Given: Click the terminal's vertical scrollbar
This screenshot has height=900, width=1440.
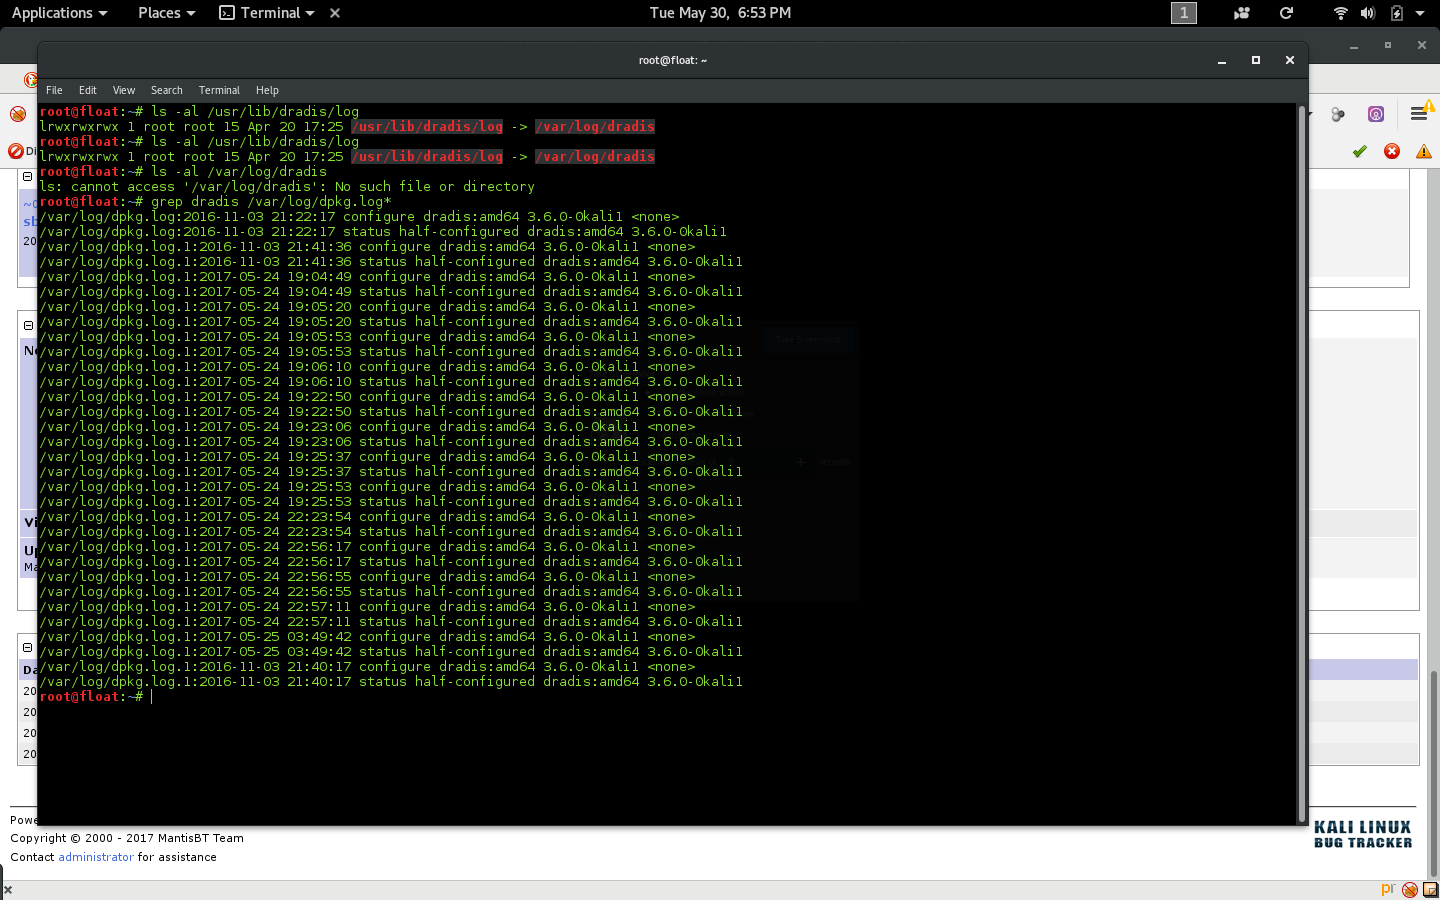Looking at the screenshot, I should click(x=1301, y=460).
